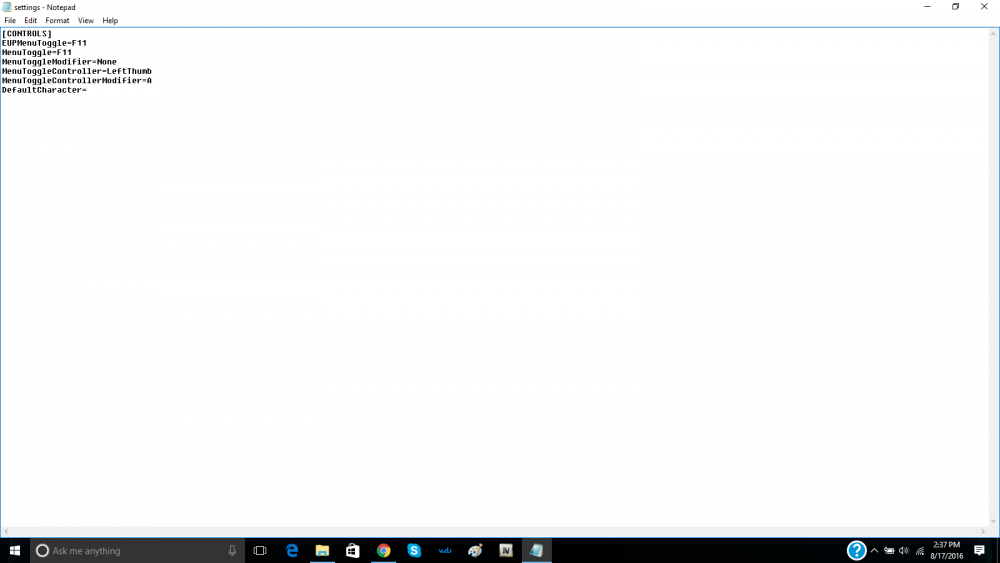Screen dimensions: 1000x563
Task: Click the Ask me anything search box
Action: click(x=137, y=550)
